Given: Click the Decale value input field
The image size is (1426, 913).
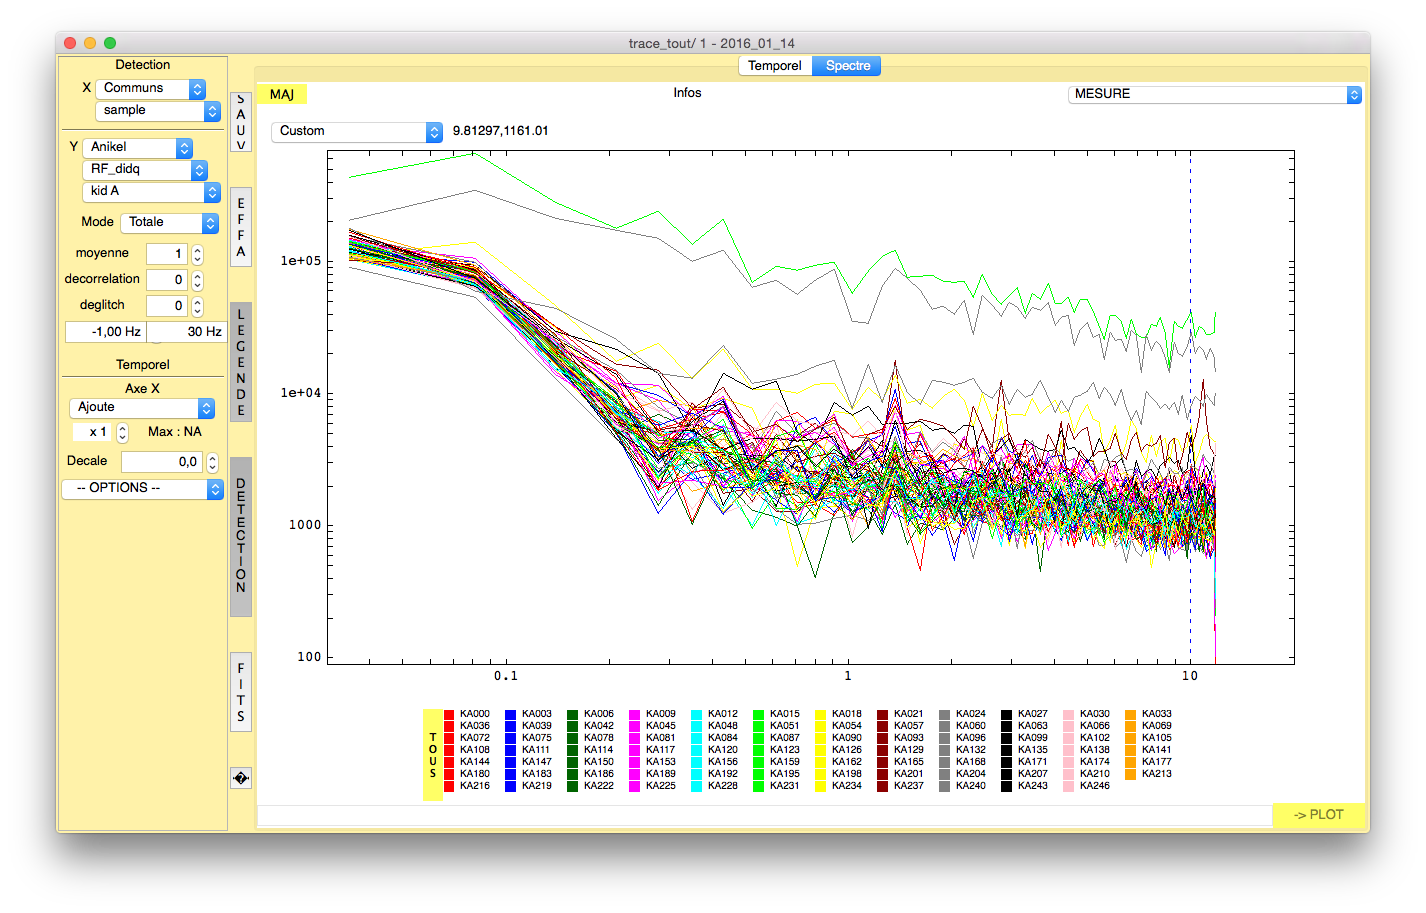Looking at the screenshot, I should [x=161, y=462].
